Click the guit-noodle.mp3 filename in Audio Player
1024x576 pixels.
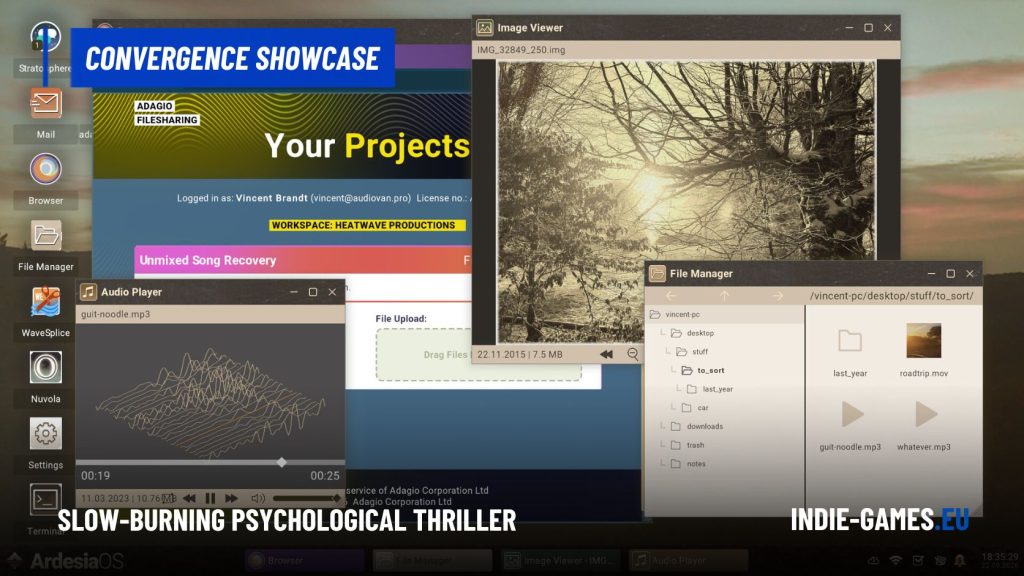click(116, 314)
